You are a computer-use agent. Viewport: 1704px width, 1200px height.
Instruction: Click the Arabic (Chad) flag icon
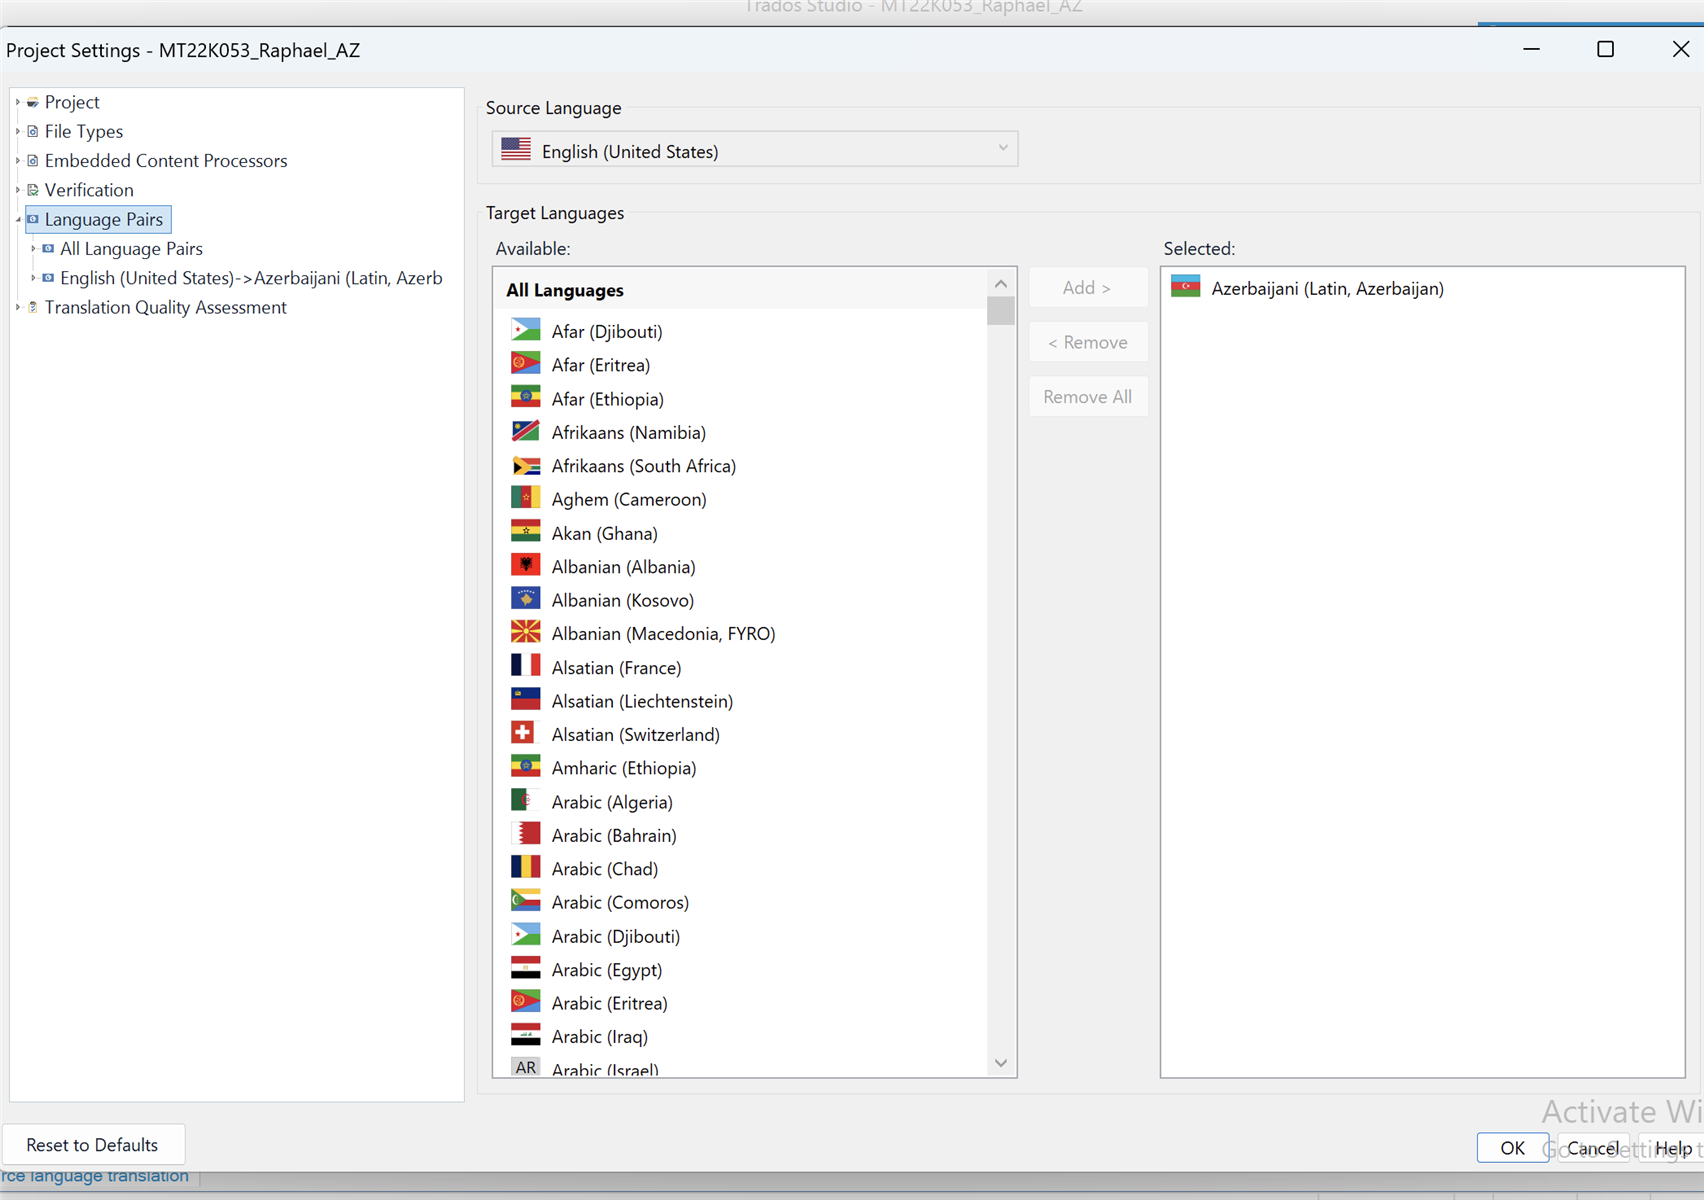click(x=525, y=867)
